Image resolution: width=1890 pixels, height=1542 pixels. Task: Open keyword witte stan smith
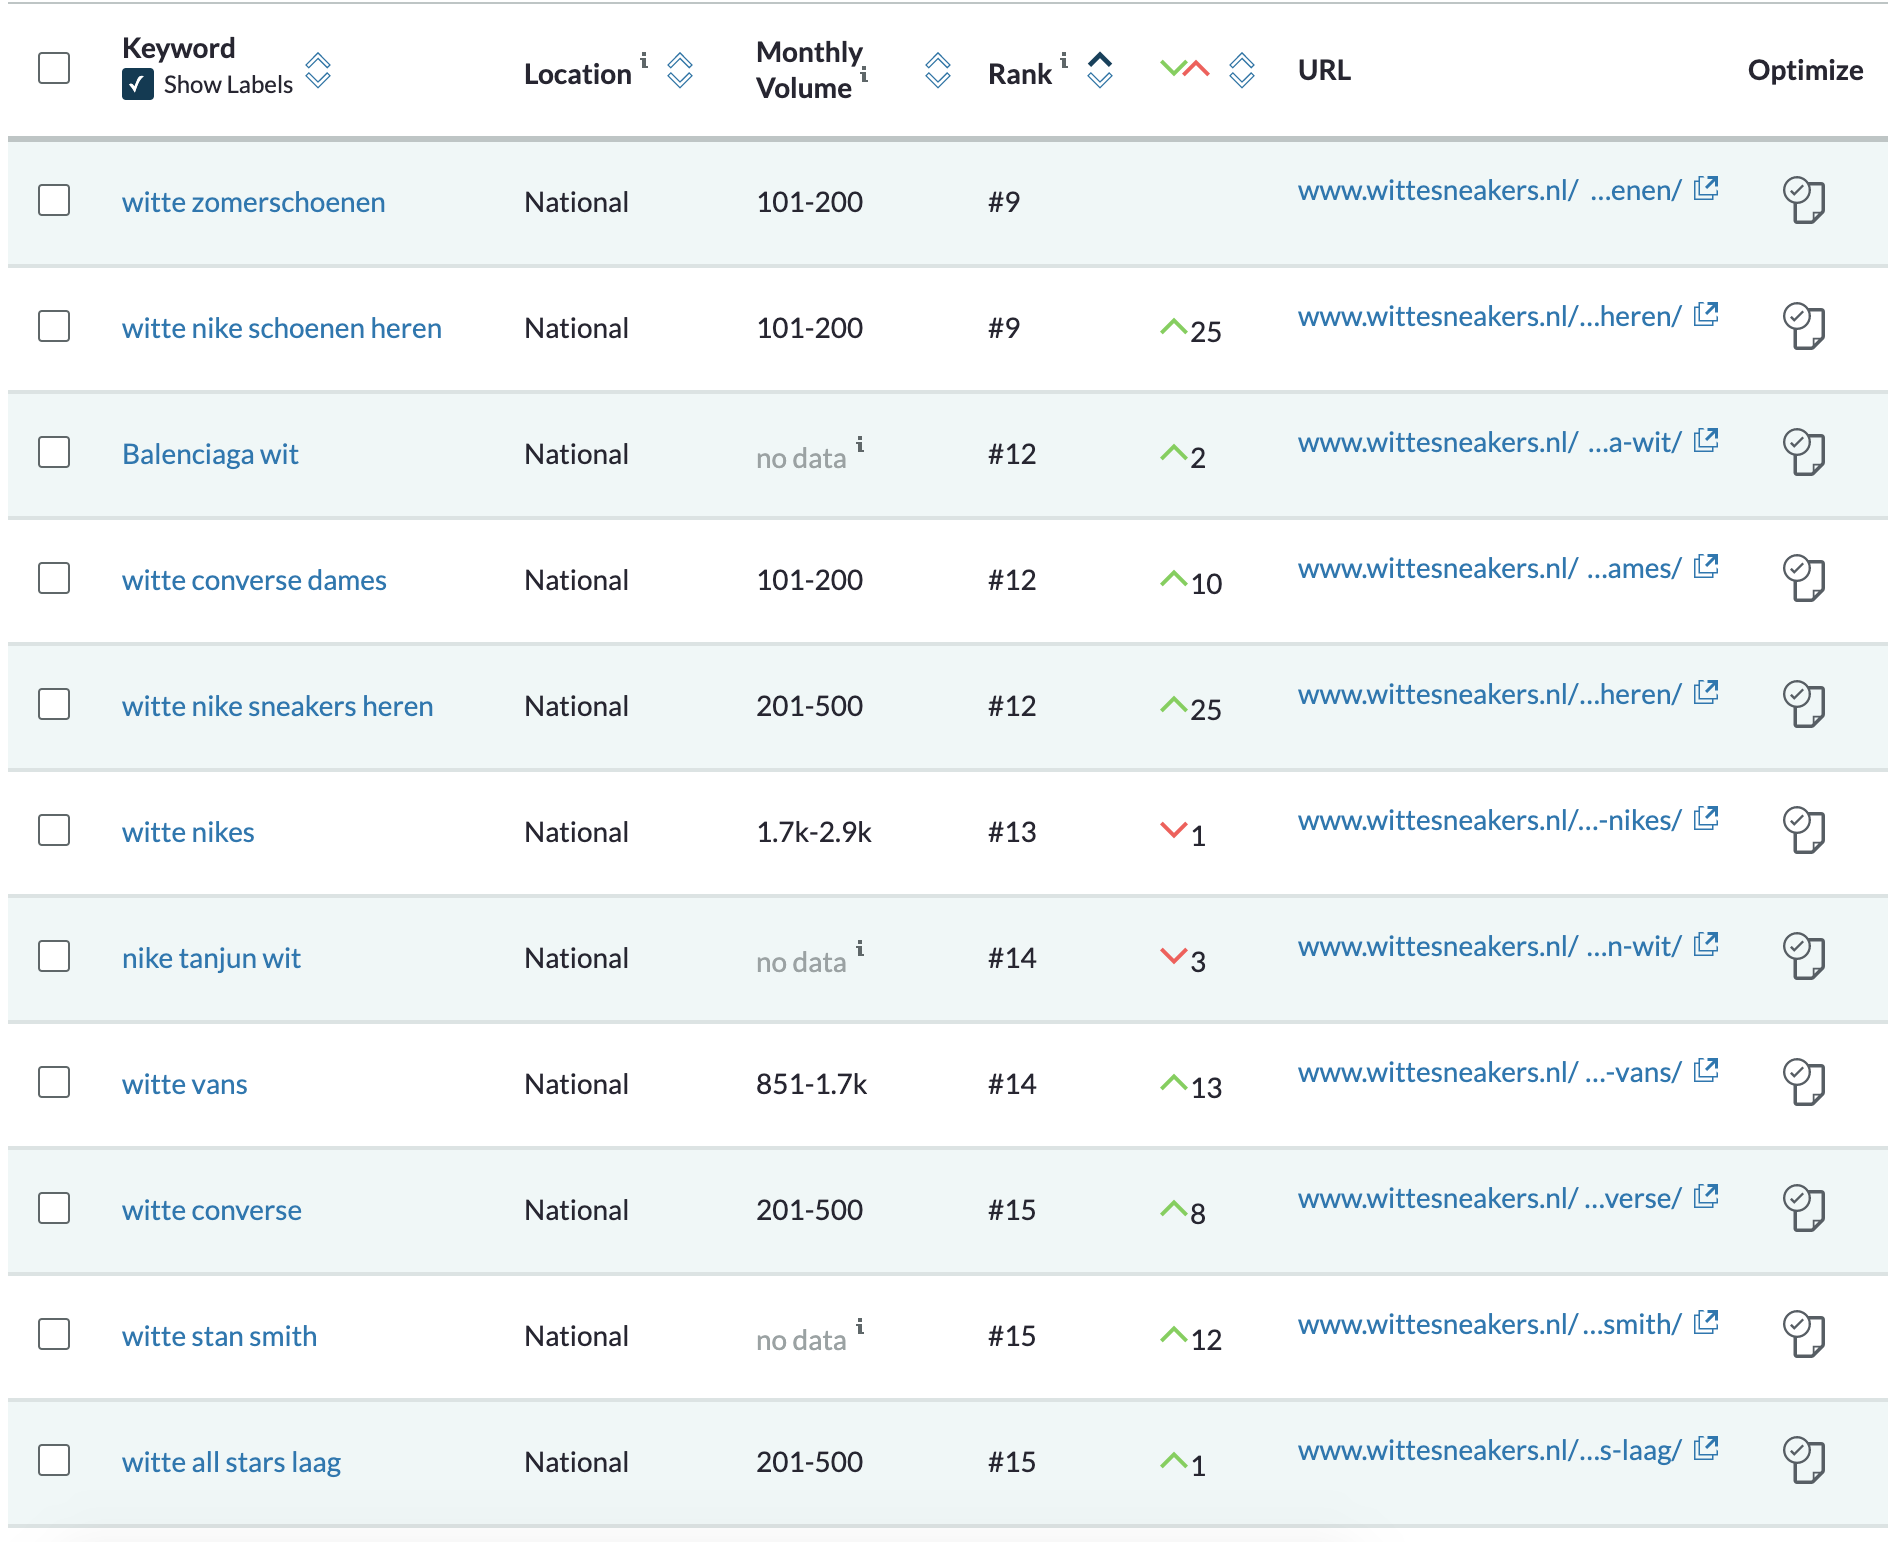(219, 1336)
